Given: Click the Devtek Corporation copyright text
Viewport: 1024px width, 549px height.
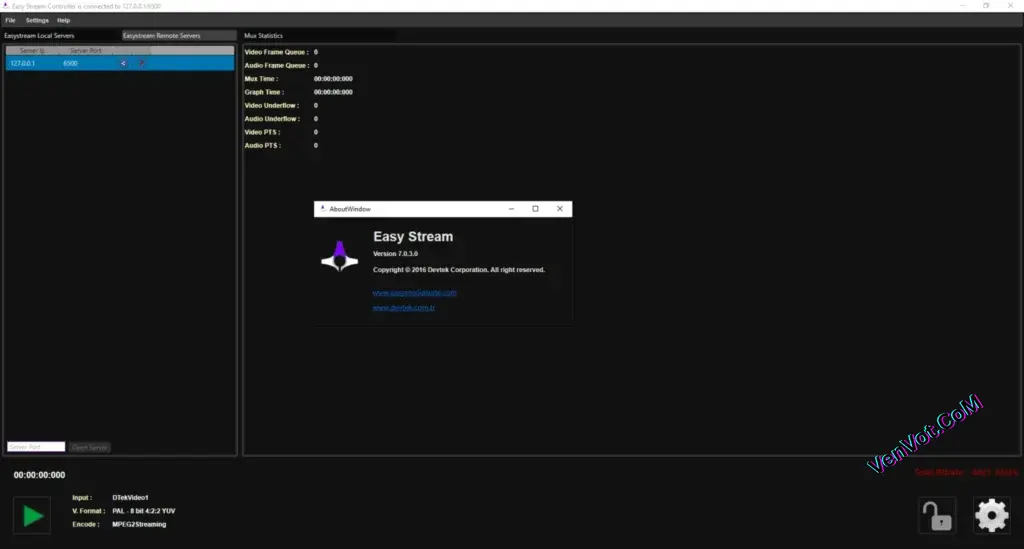Looking at the screenshot, I should pos(458,270).
